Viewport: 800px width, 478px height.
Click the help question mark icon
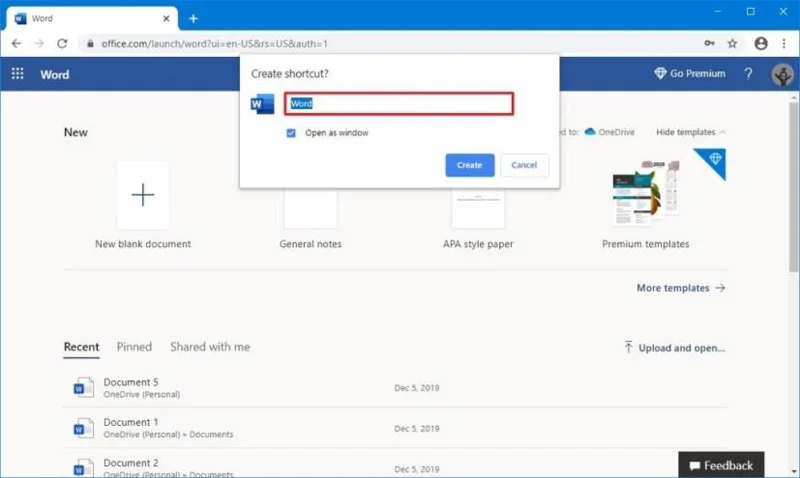tap(748, 74)
